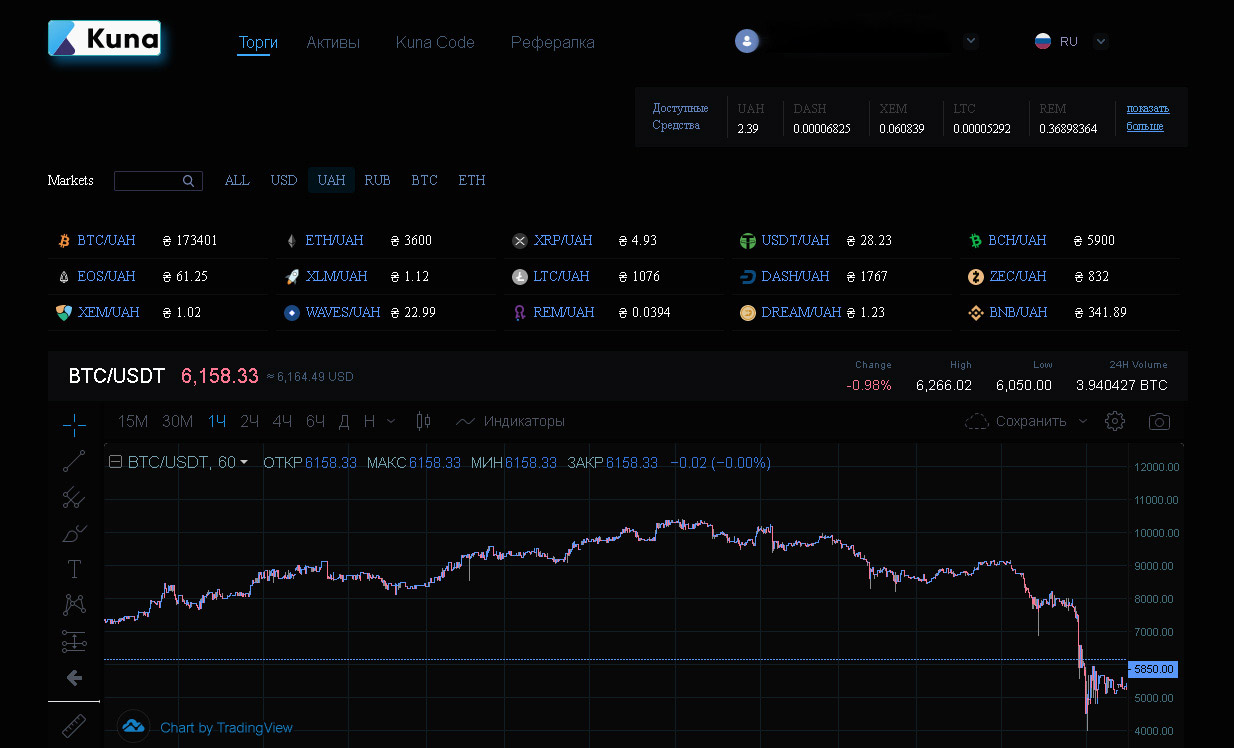Expand the RU language dropdown

pyautogui.click(x=1101, y=41)
